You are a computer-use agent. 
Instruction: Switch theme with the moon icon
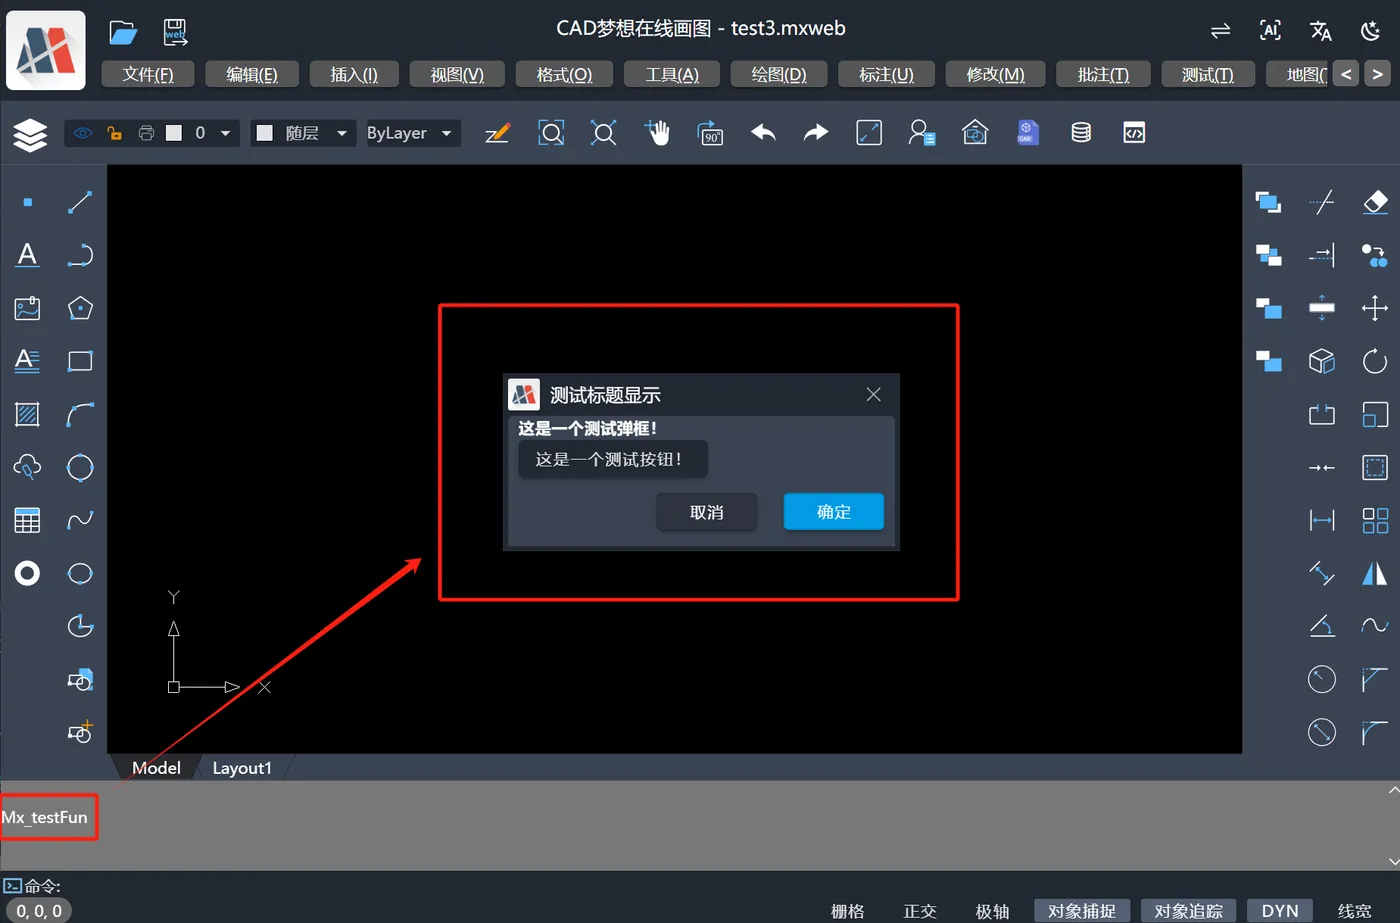click(1371, 31)
